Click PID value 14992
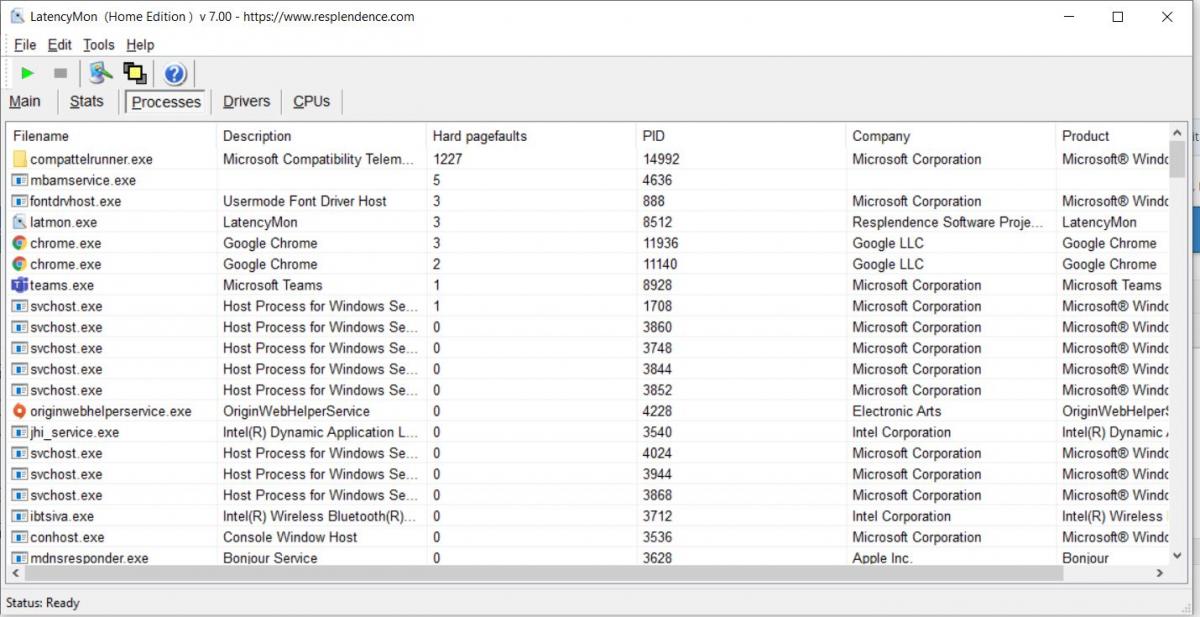The image size is (1200, 617). coord(661,159)
